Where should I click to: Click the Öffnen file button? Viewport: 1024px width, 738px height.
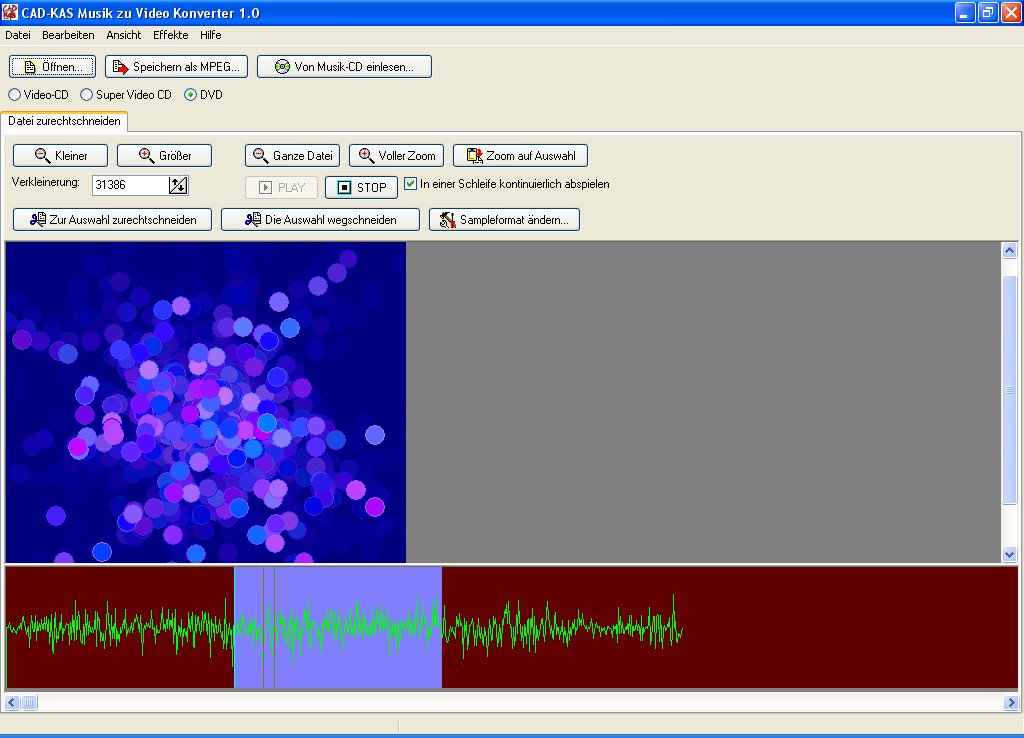point(53,67)
